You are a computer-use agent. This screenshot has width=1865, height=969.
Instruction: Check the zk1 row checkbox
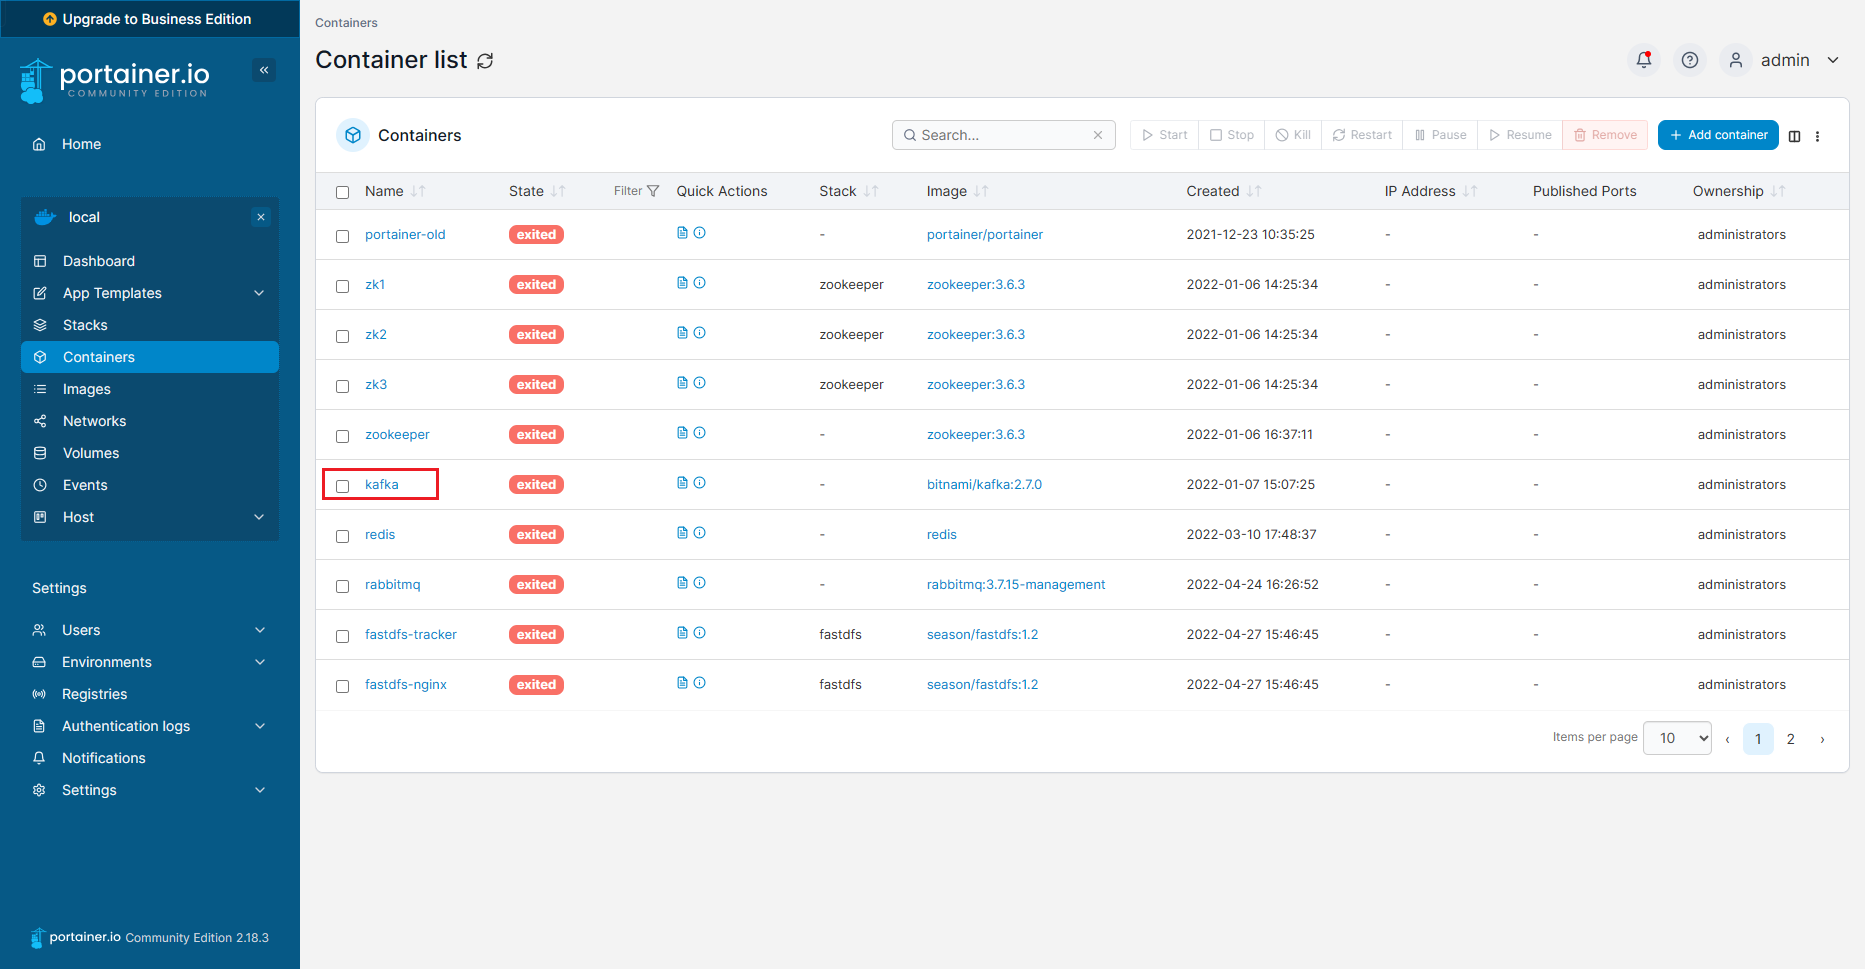tap(343, 286)
